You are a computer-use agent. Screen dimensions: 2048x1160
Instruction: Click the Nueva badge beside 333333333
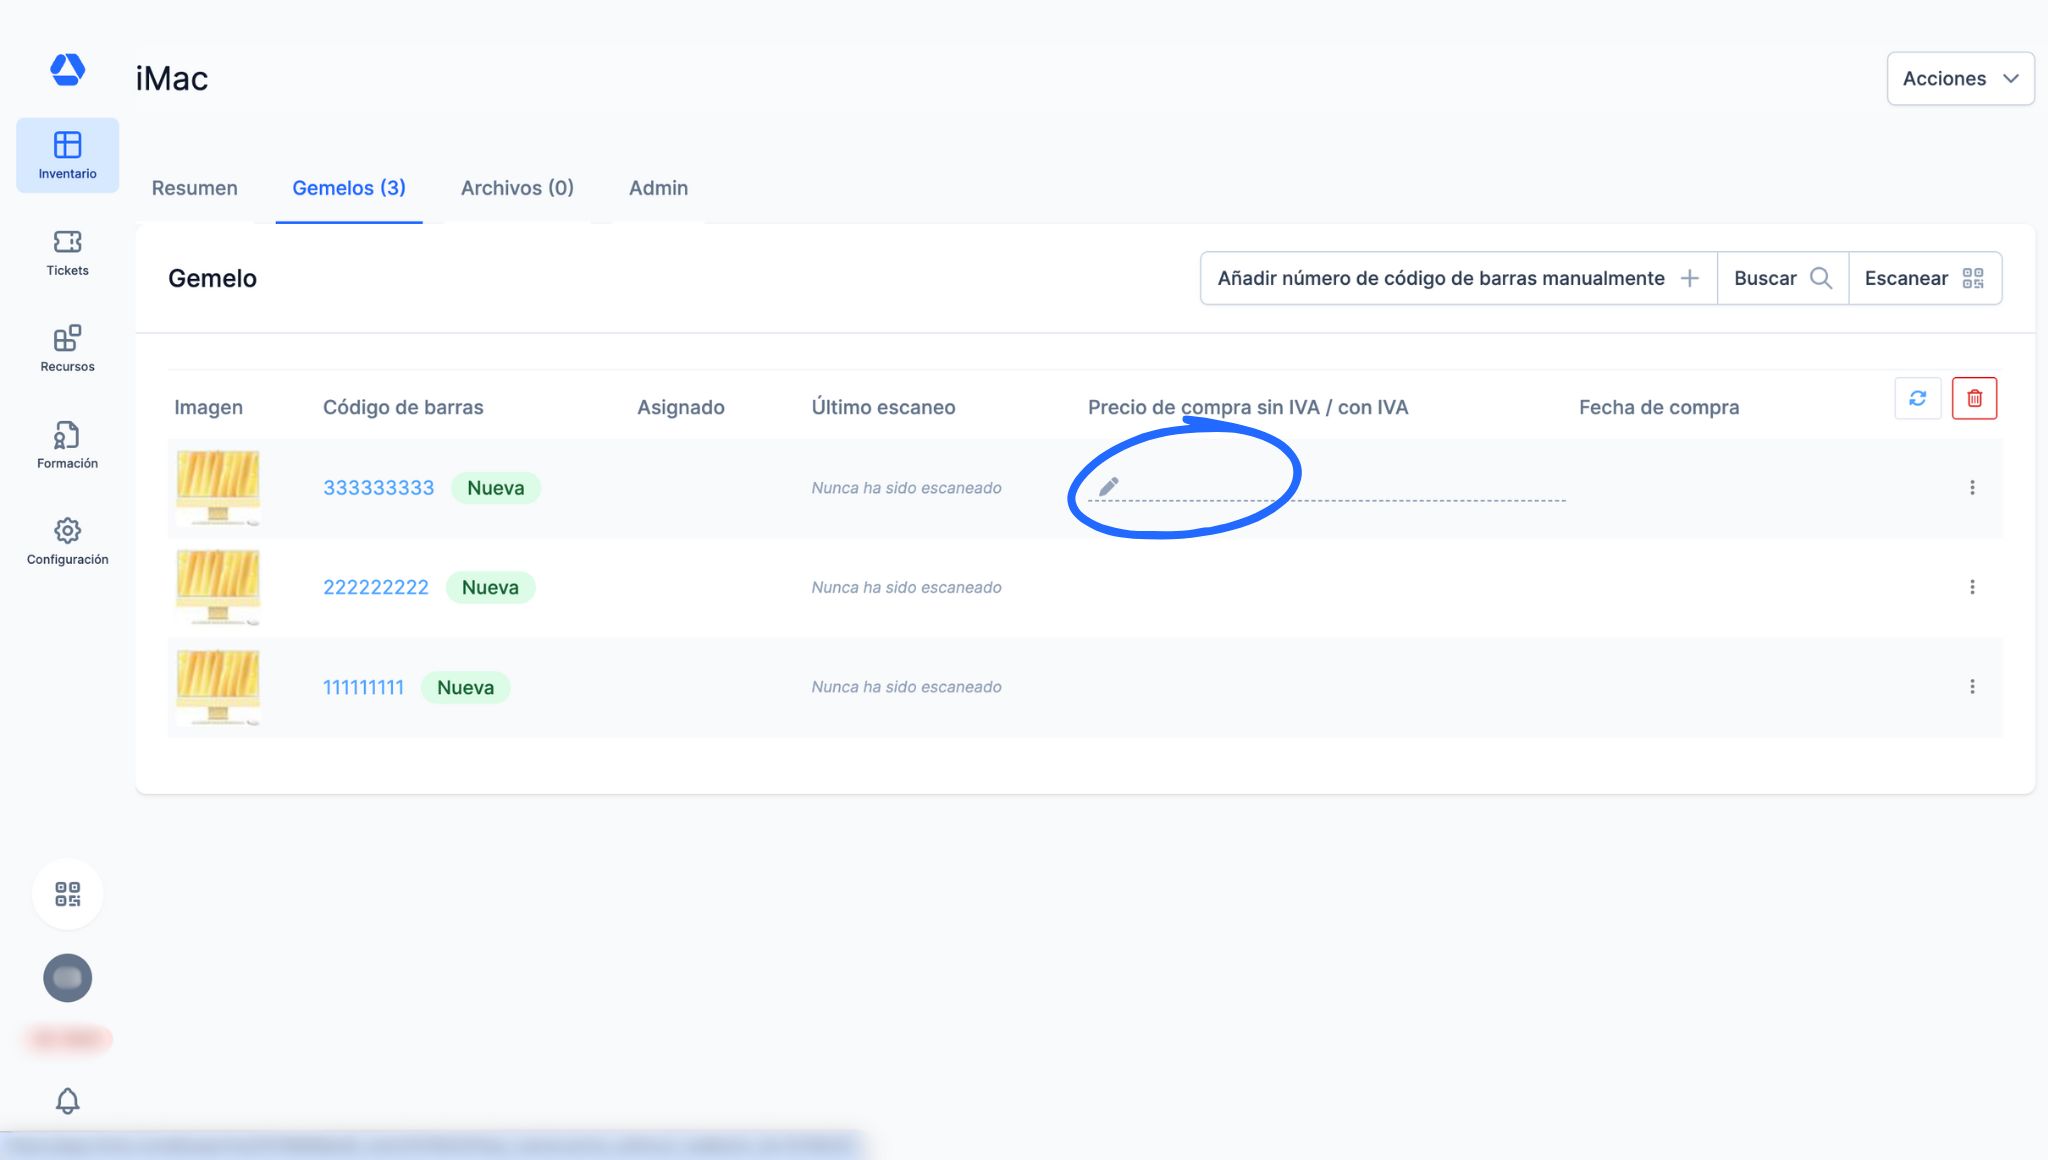click(496, 488)
